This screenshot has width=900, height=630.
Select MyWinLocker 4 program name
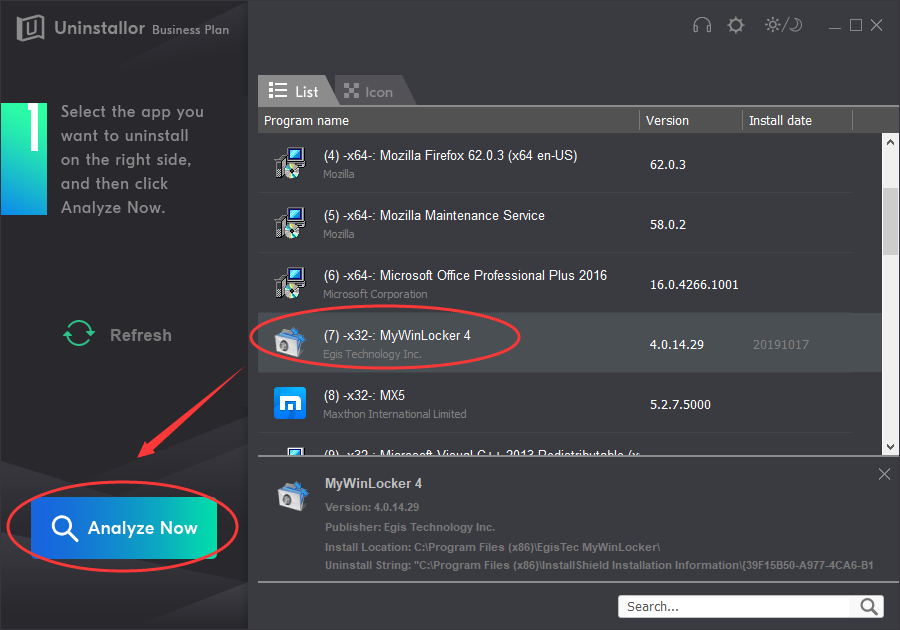click(397, 336)
